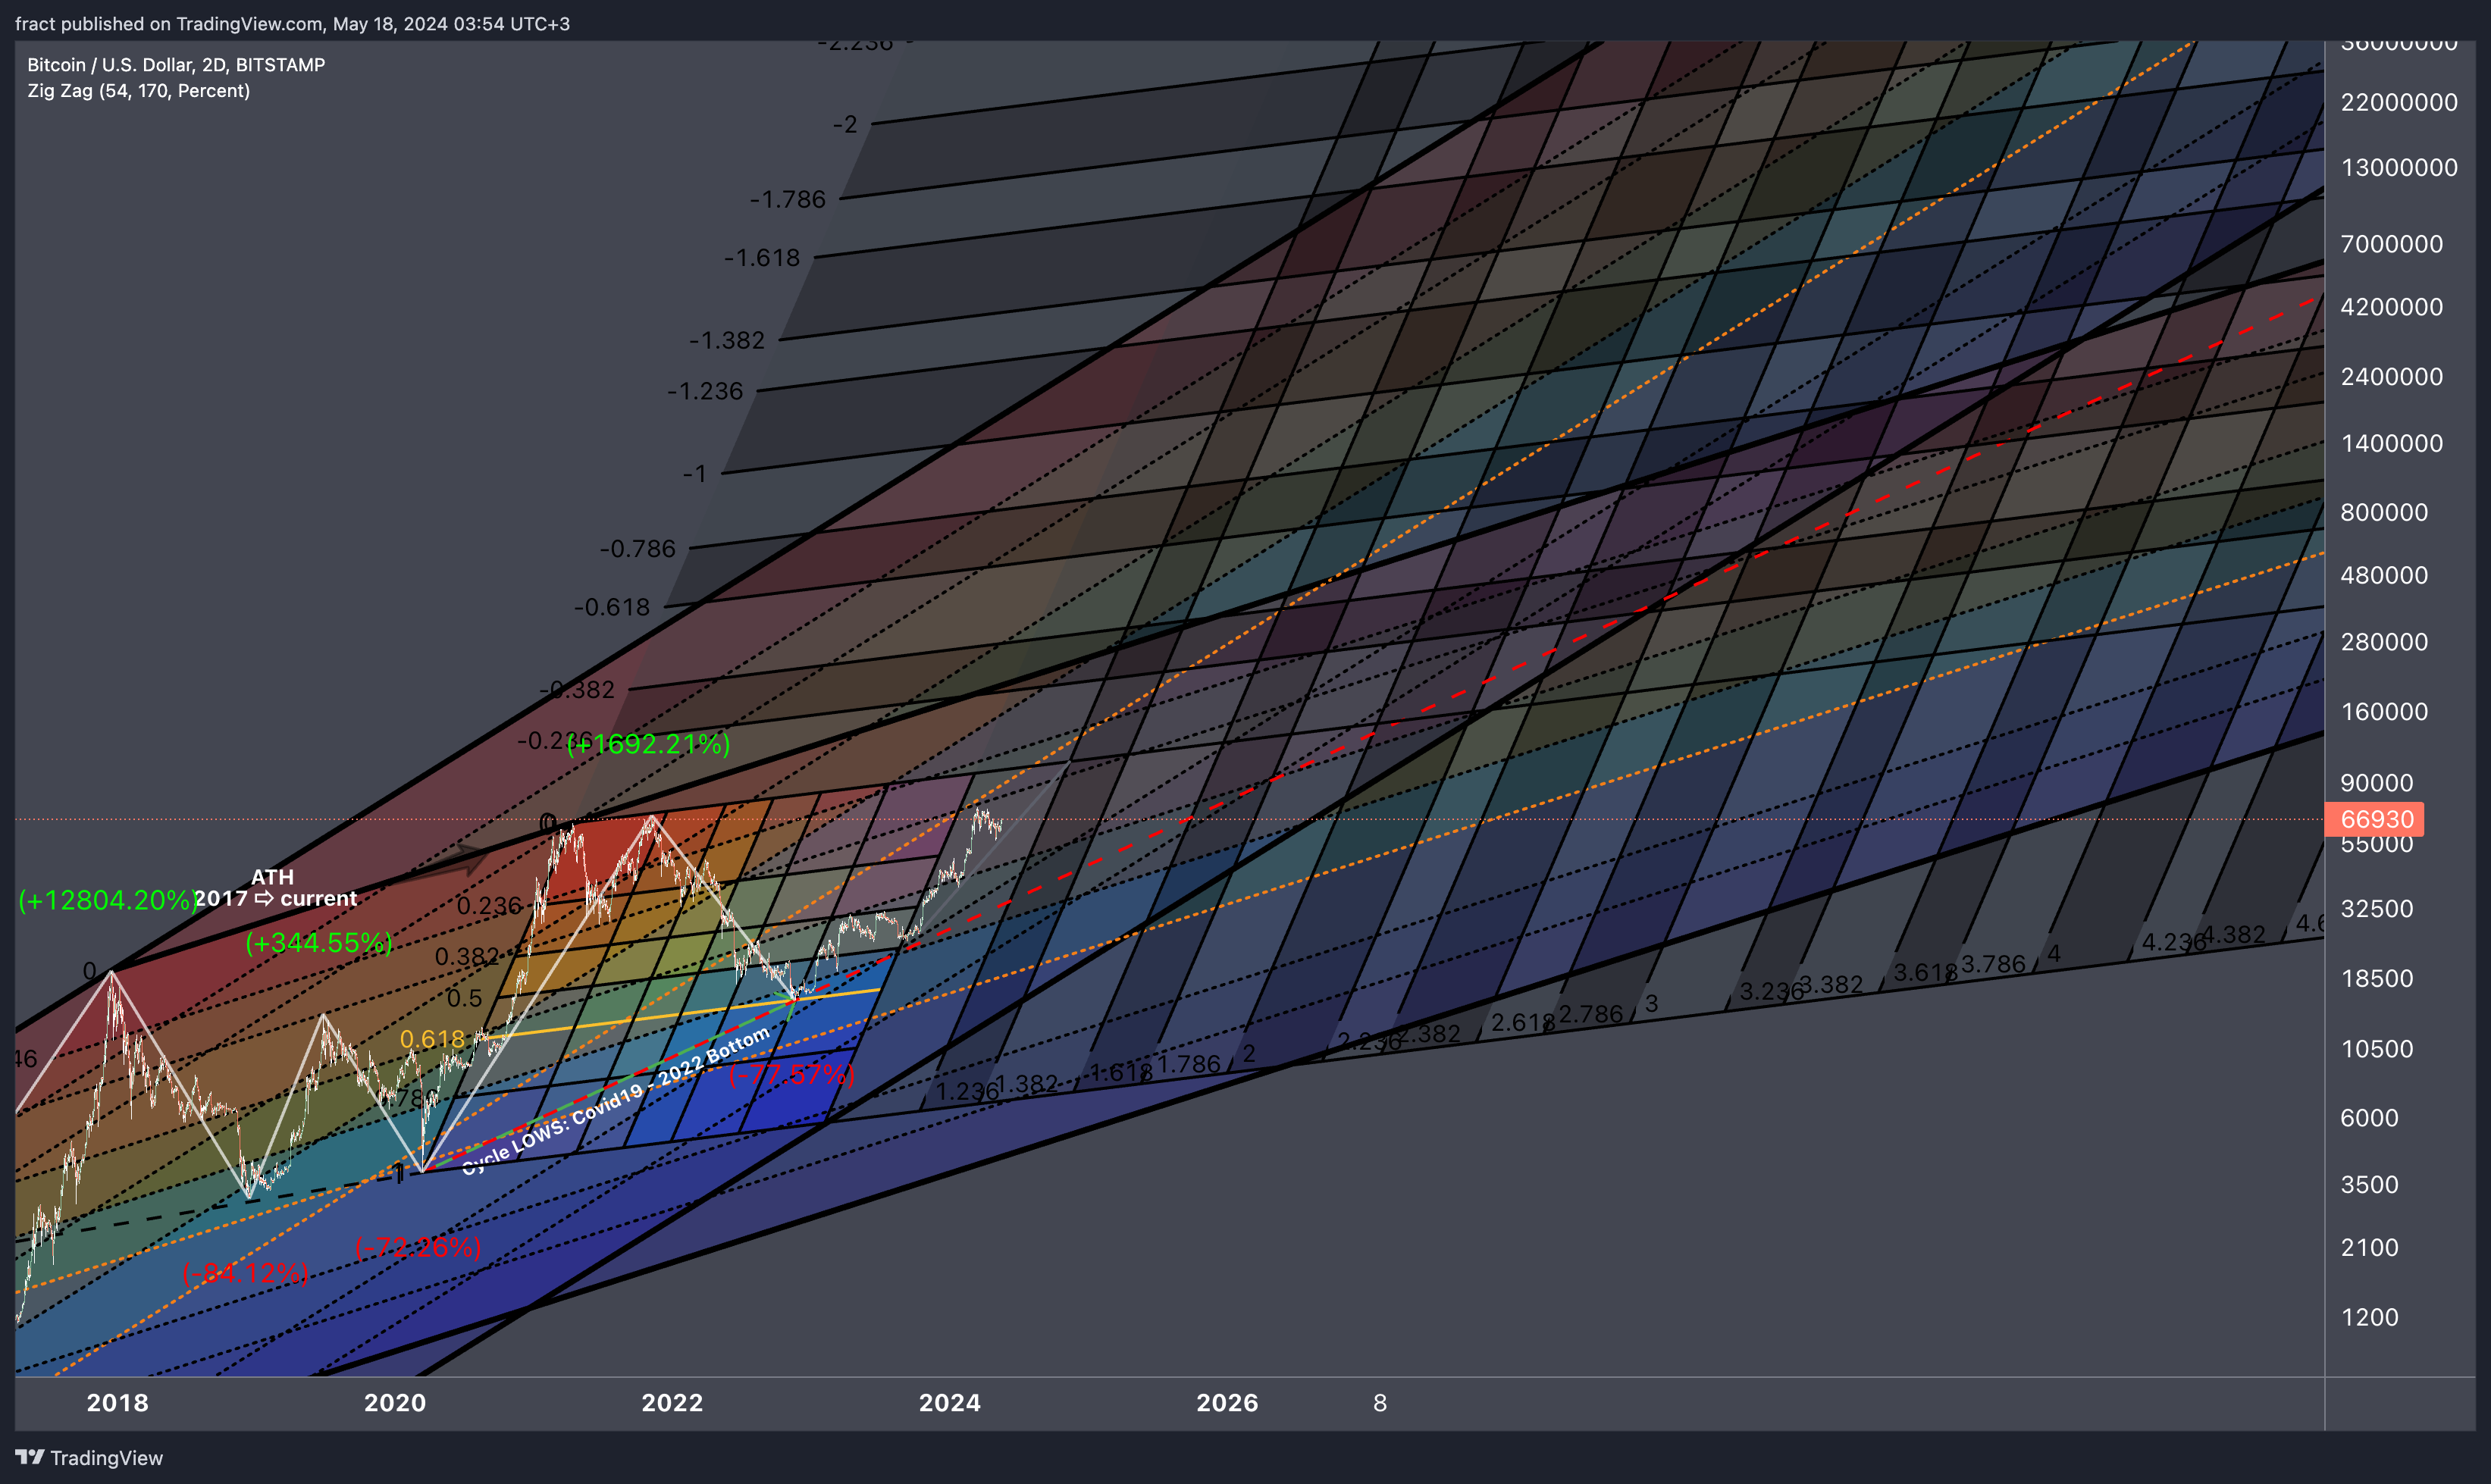The image size is (2491, 1484).
Task: Click the 2.618 label on the lower channel
Action: point(1522,1022)
